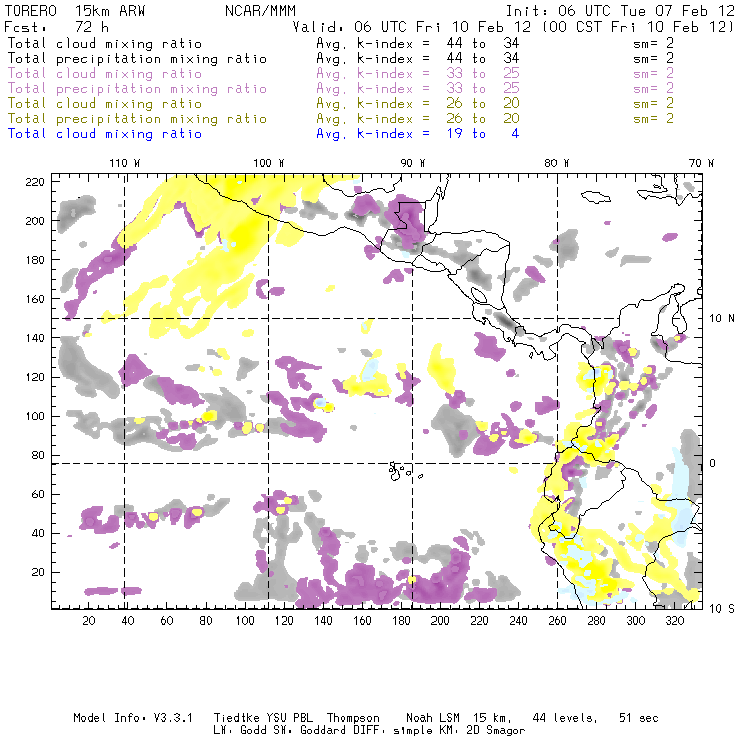The width and height of the screenshot is (740, 740).
Task: Click '20' on the vertical axis
Action: coord(38,572)
